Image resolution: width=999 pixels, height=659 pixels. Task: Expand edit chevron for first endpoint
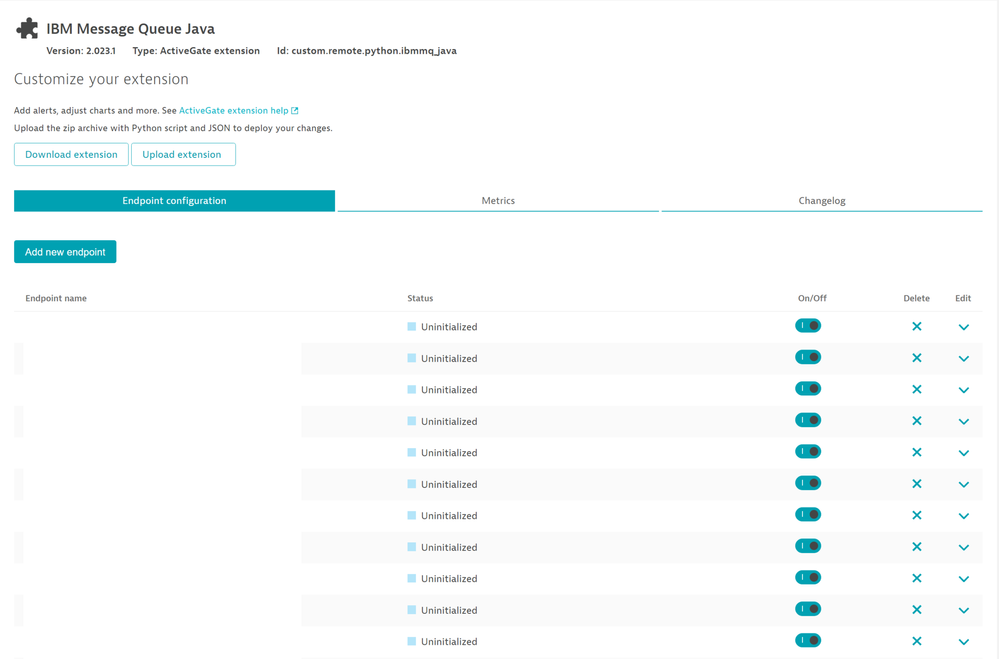click(963, 327)
